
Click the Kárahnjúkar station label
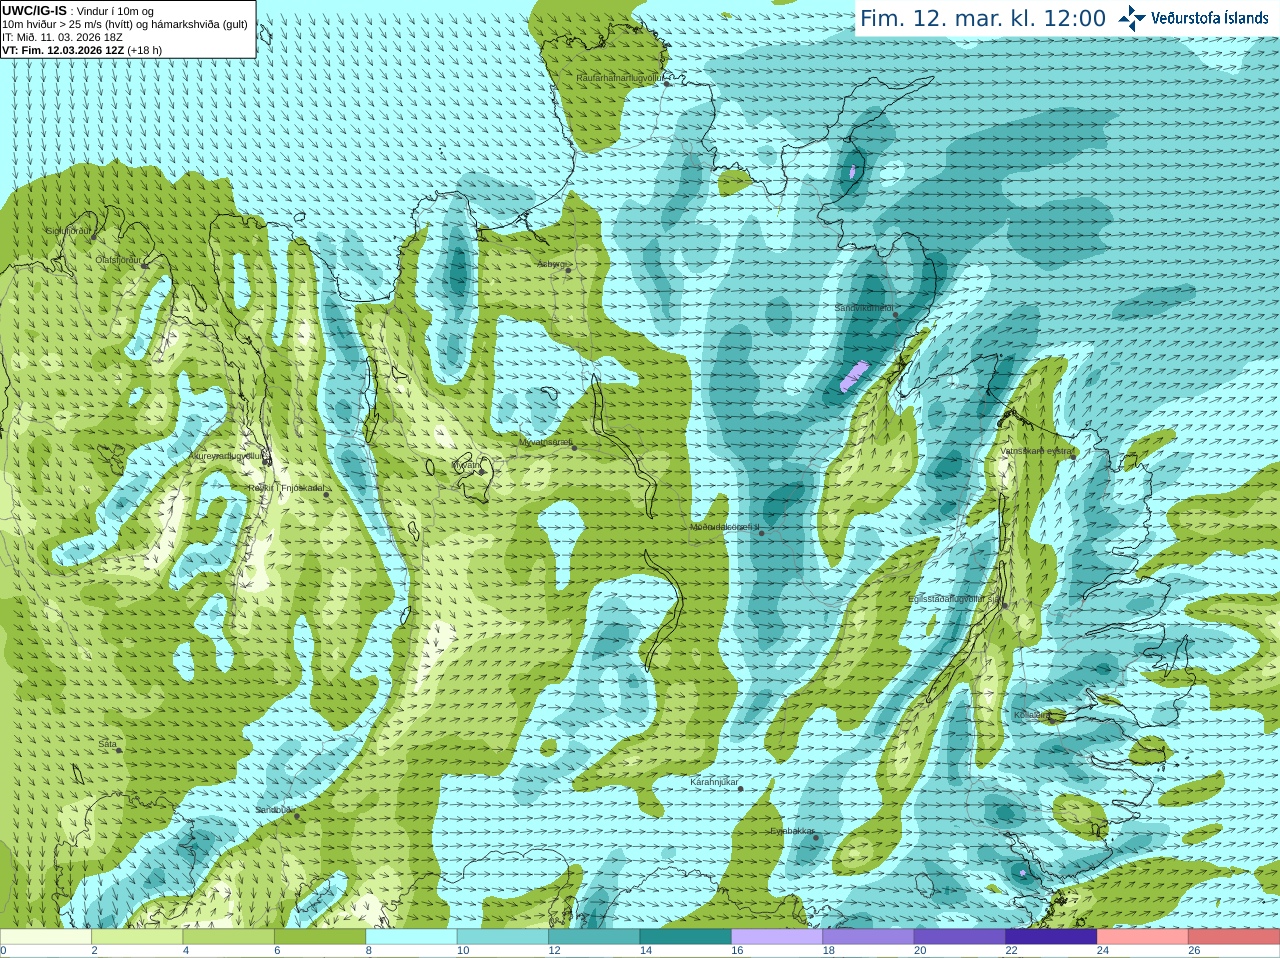(x=714, y=782)
